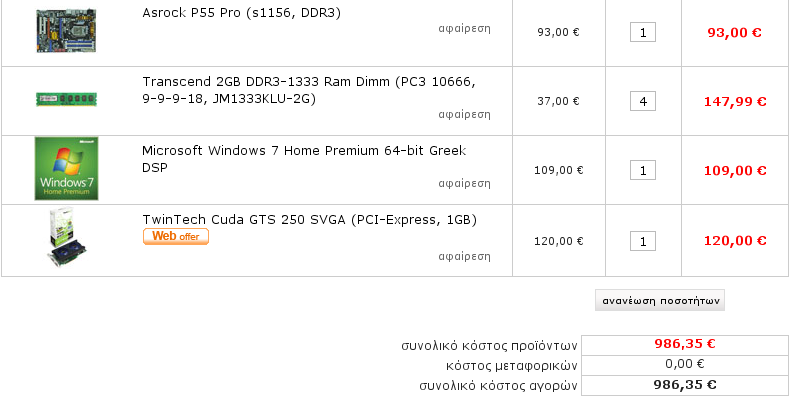Click the Asrock P55 Pro motherboard thumbnail

click(x=67, y=30)
